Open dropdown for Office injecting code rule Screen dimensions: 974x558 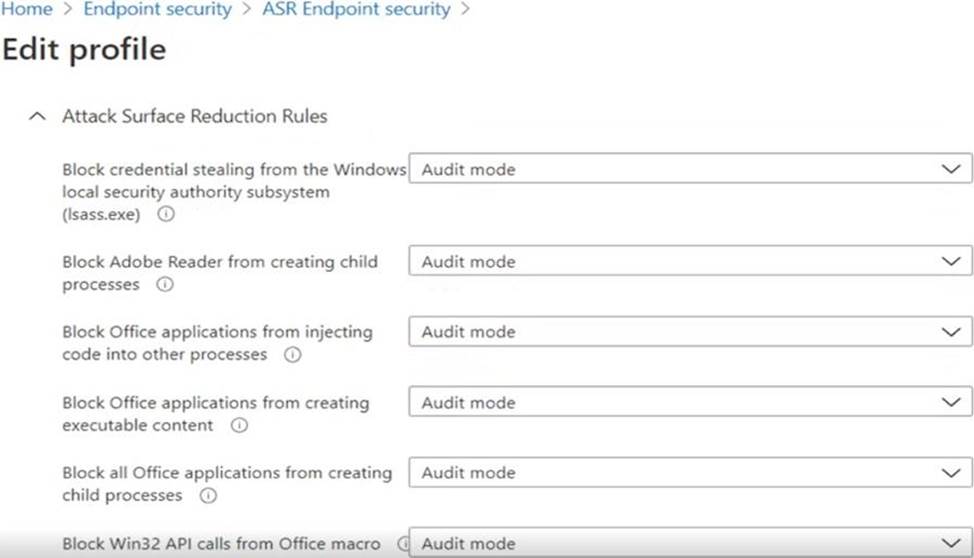pyautogui.click(x=689, y=332)
